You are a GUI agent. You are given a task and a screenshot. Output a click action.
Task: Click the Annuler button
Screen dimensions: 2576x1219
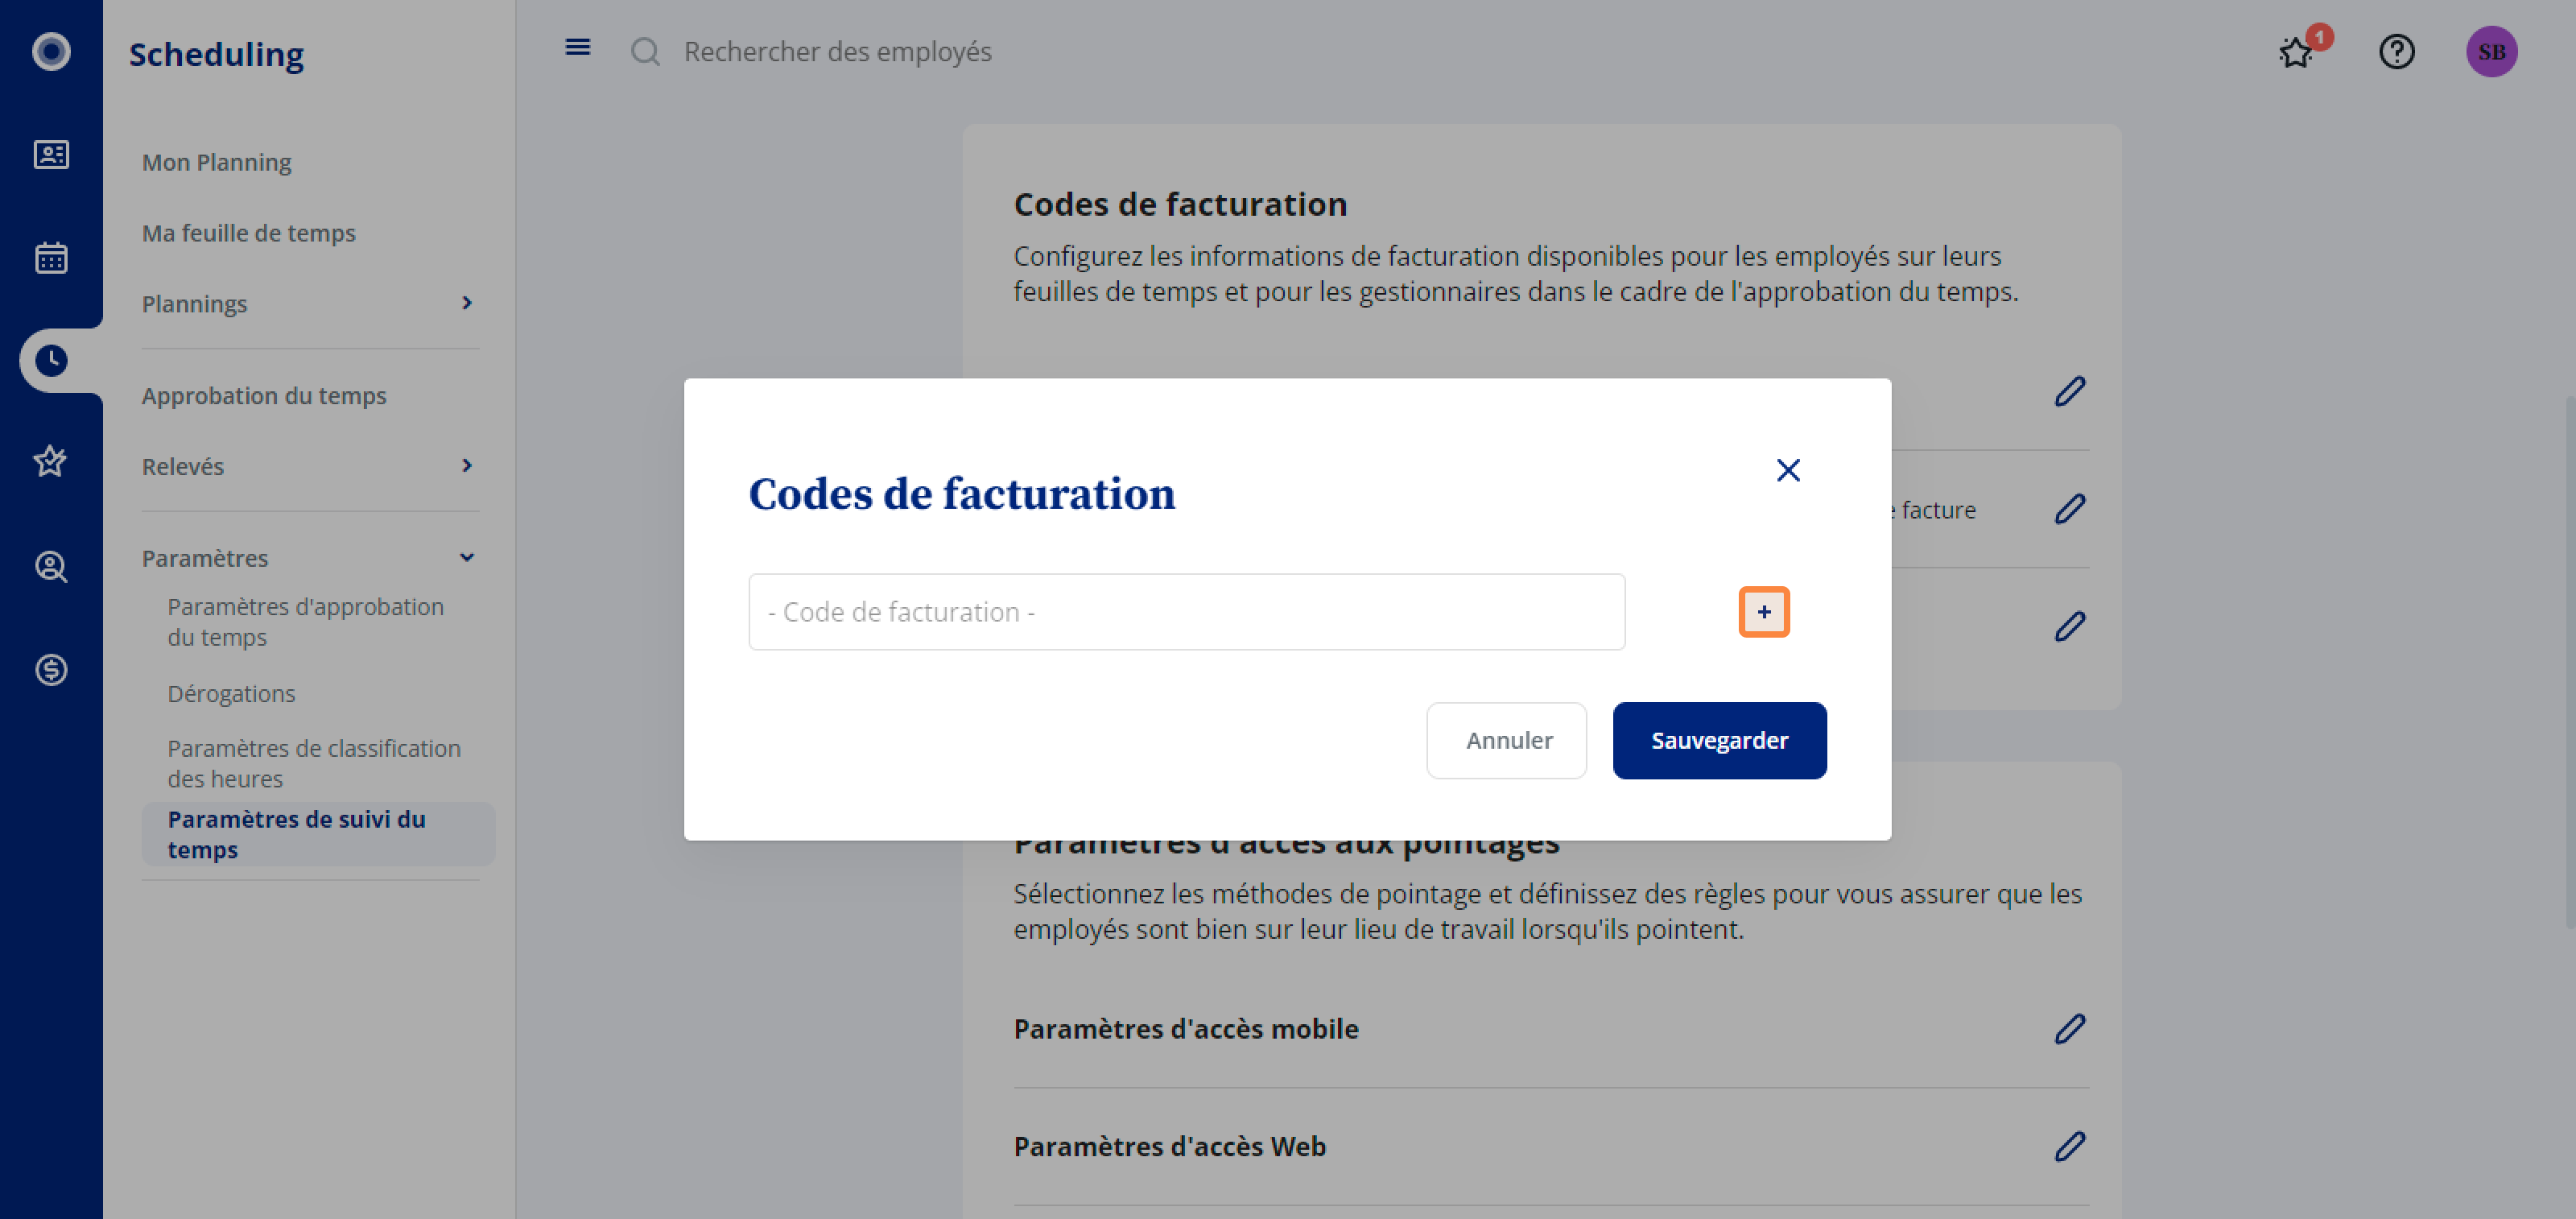pos(1506,741)
